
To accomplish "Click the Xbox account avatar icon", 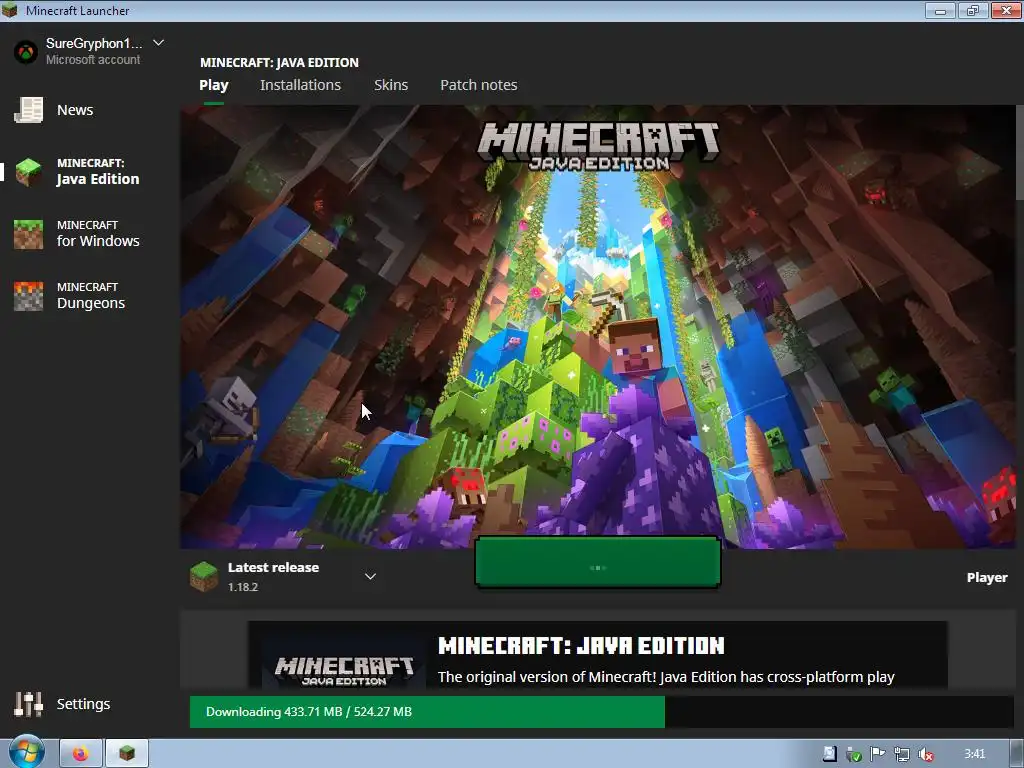I will pos(26,52).
